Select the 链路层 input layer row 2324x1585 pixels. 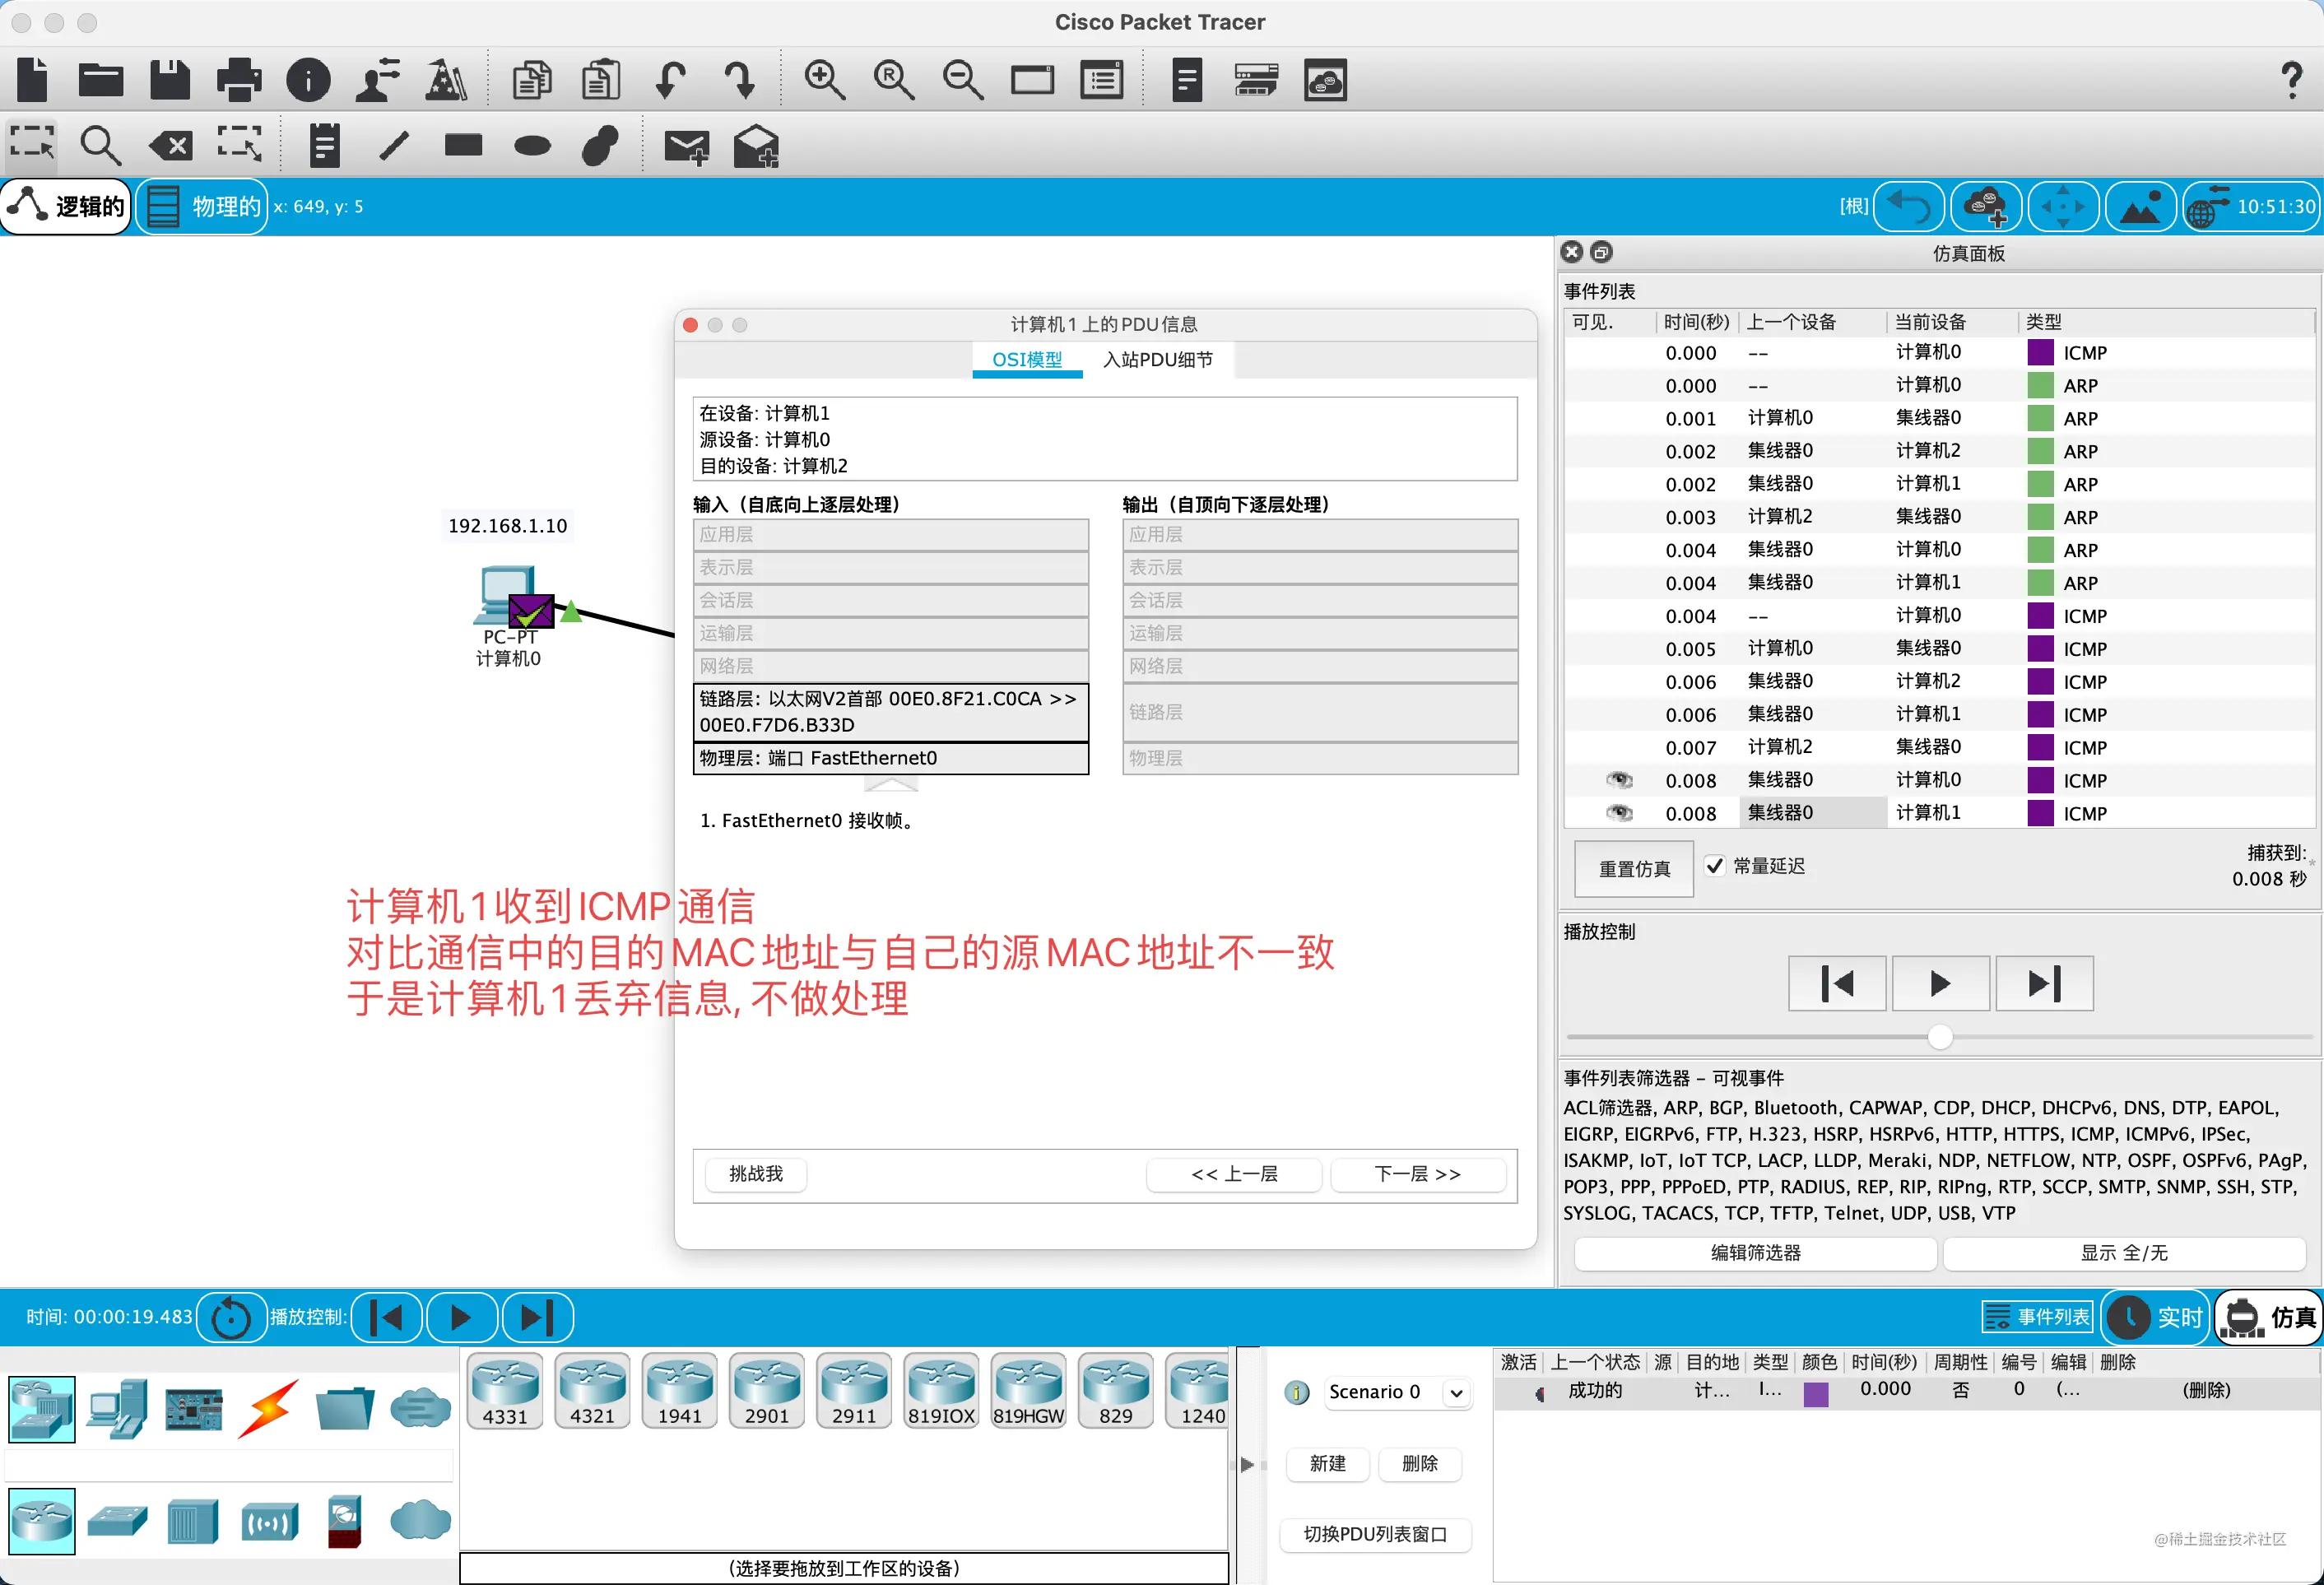click(x=891, y=712)
